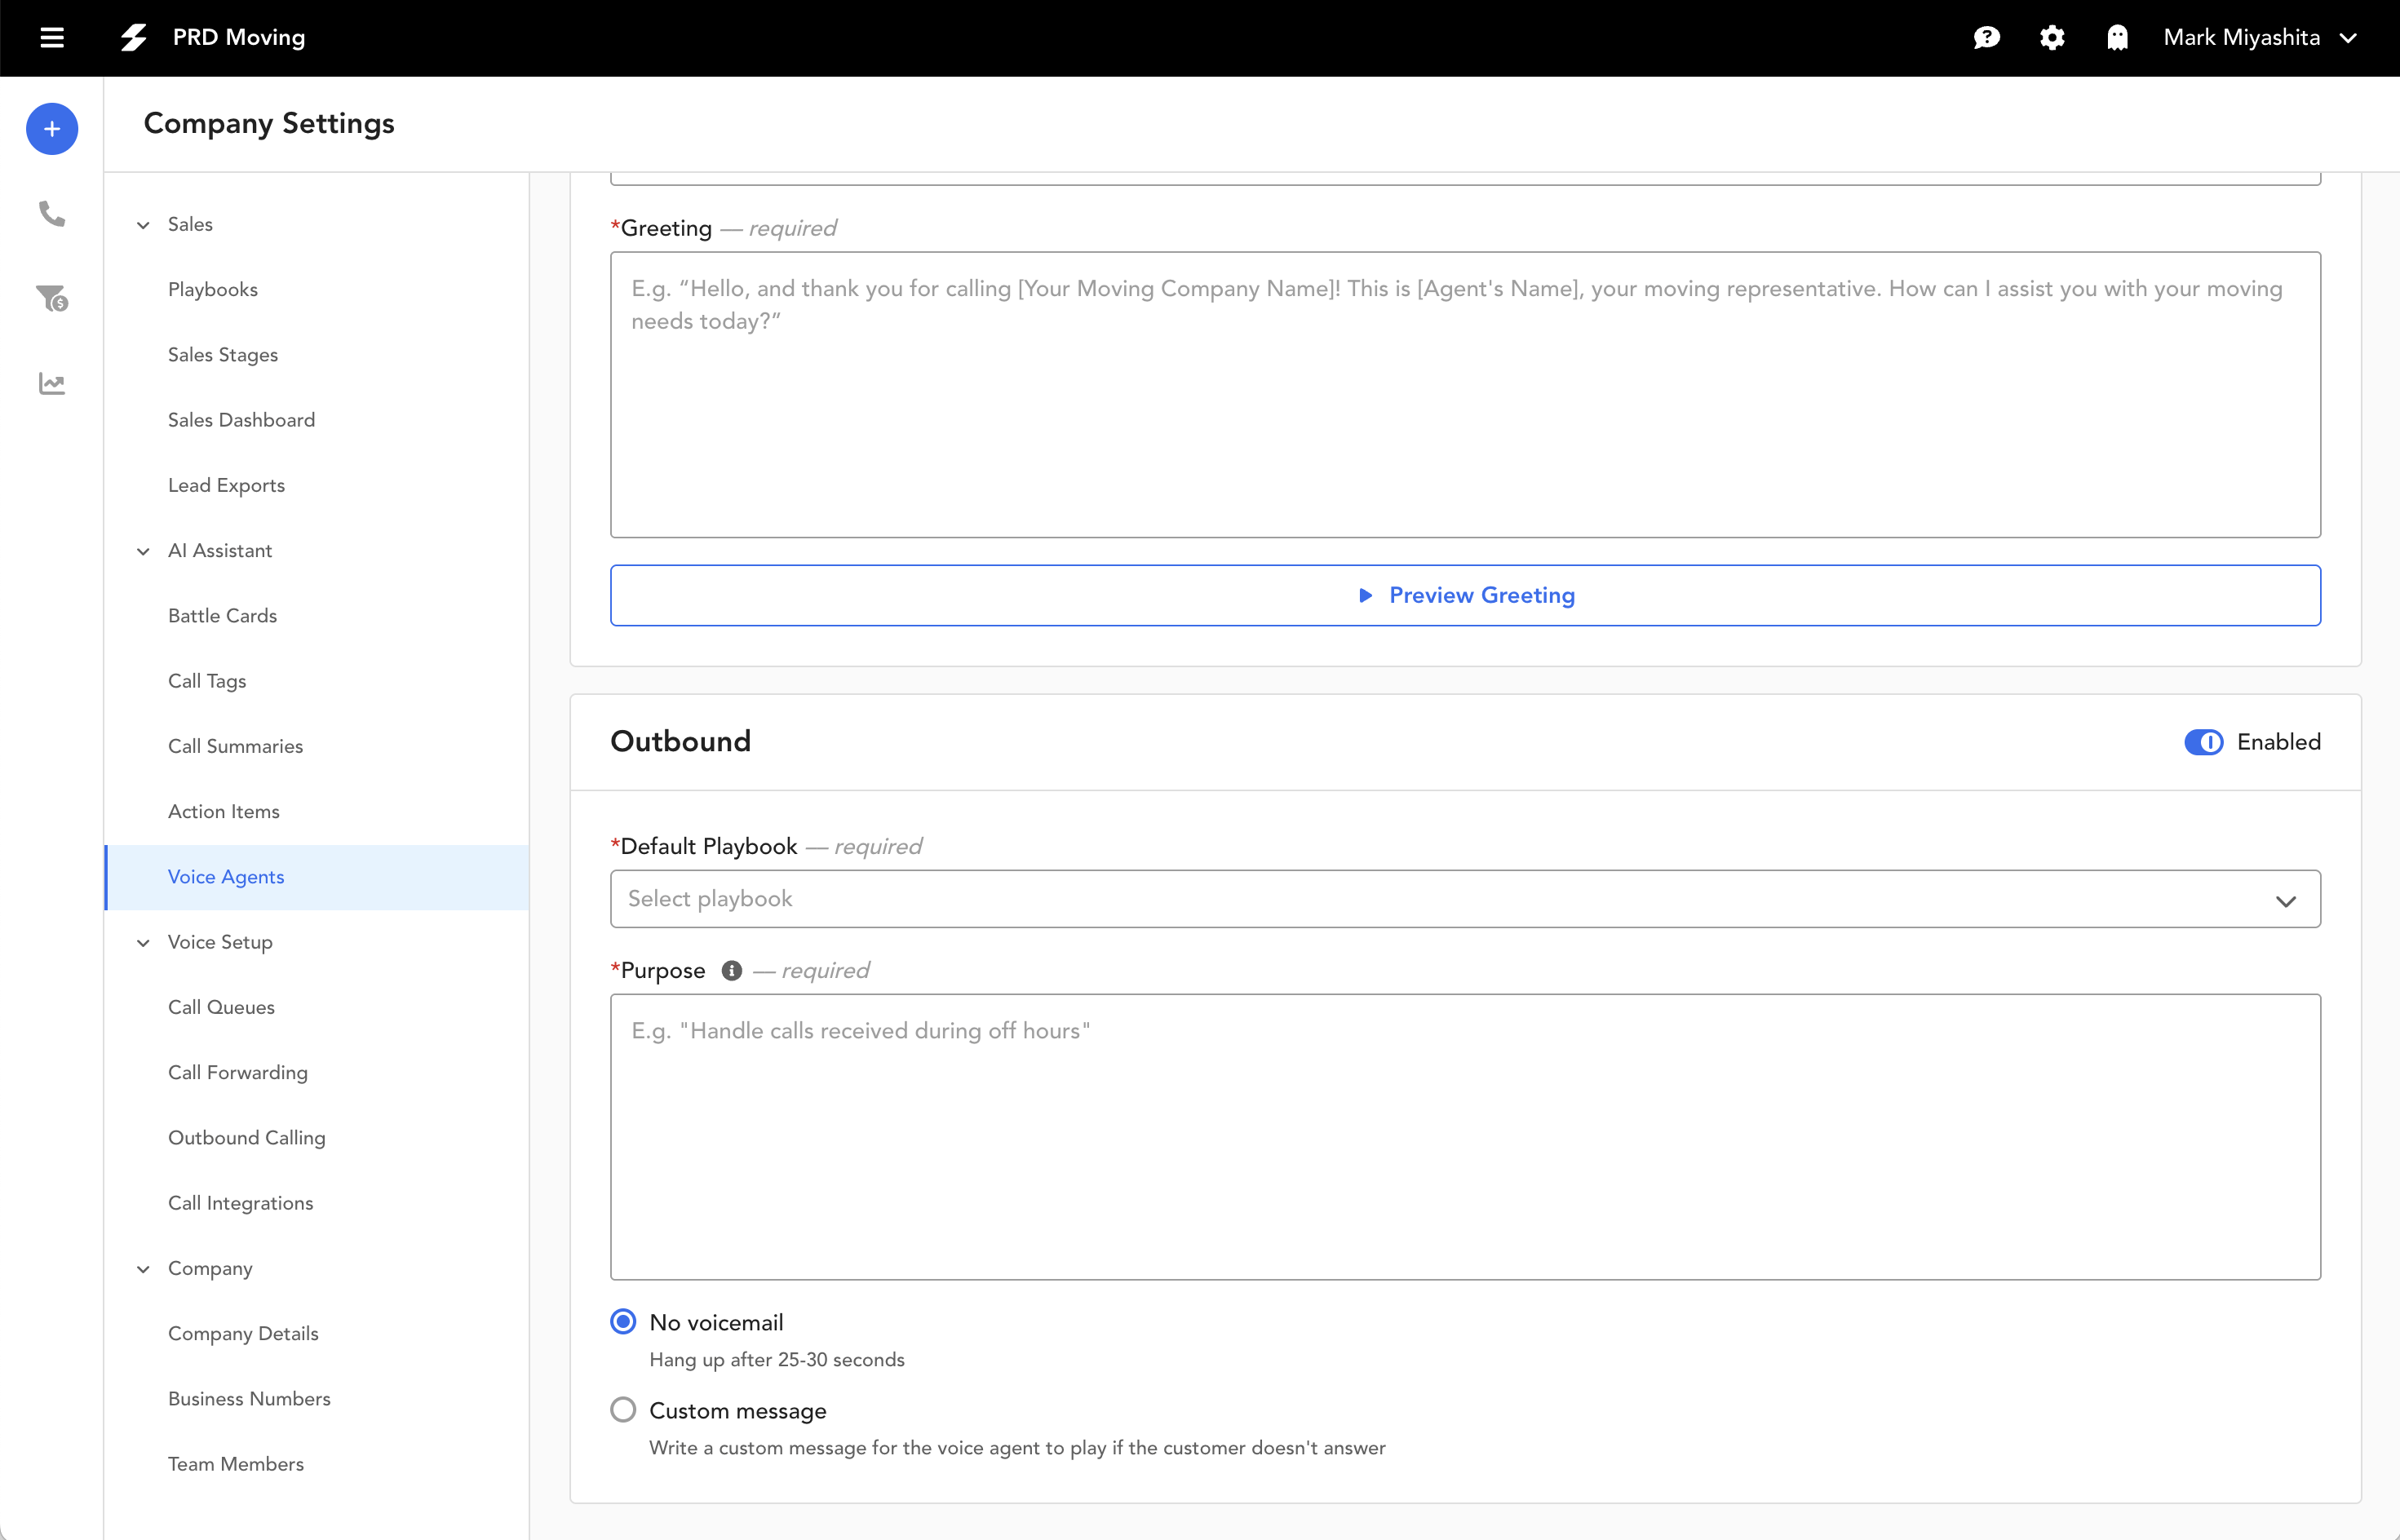Click the ghost support icon
This screenshot has width=2400, height=1540.
2118,38
